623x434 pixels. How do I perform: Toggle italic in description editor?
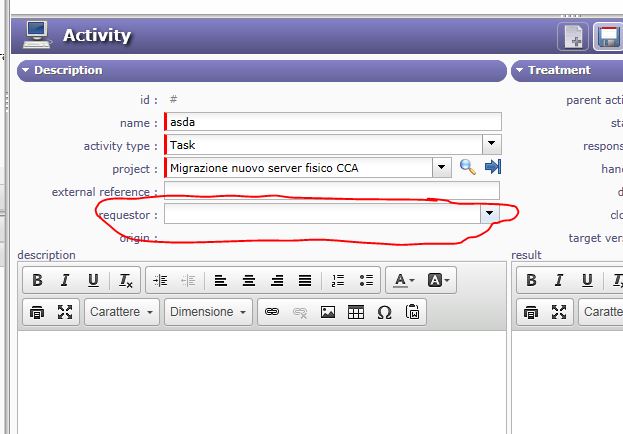(x=65, y=280)
